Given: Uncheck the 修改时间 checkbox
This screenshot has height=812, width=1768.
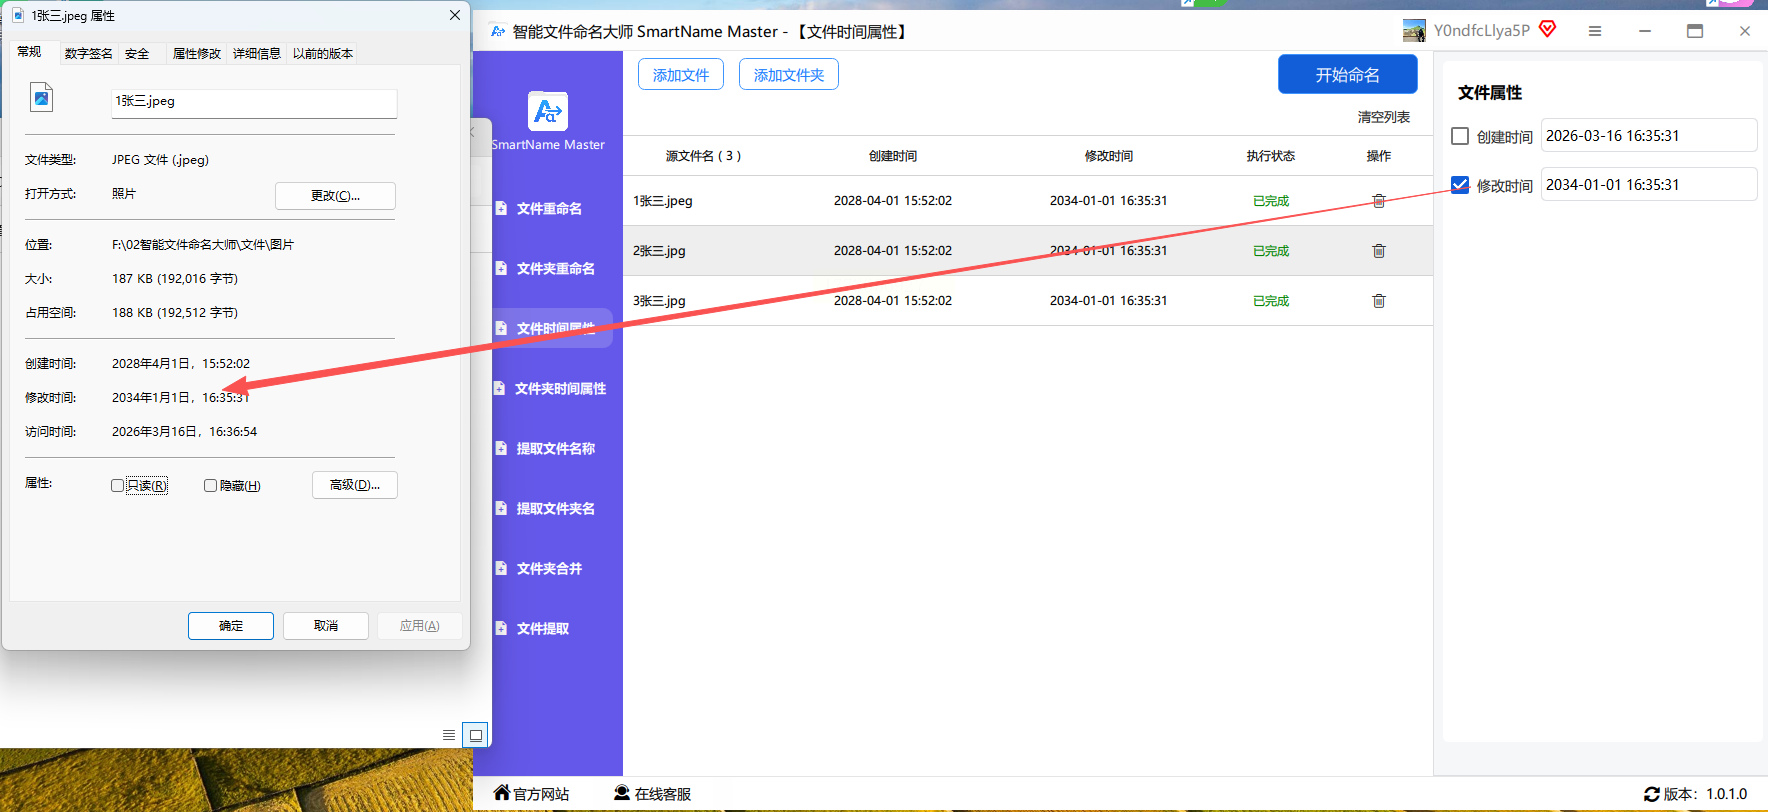Looking at the screenshot, I should pyautogui.click(x=1460, y=185).
